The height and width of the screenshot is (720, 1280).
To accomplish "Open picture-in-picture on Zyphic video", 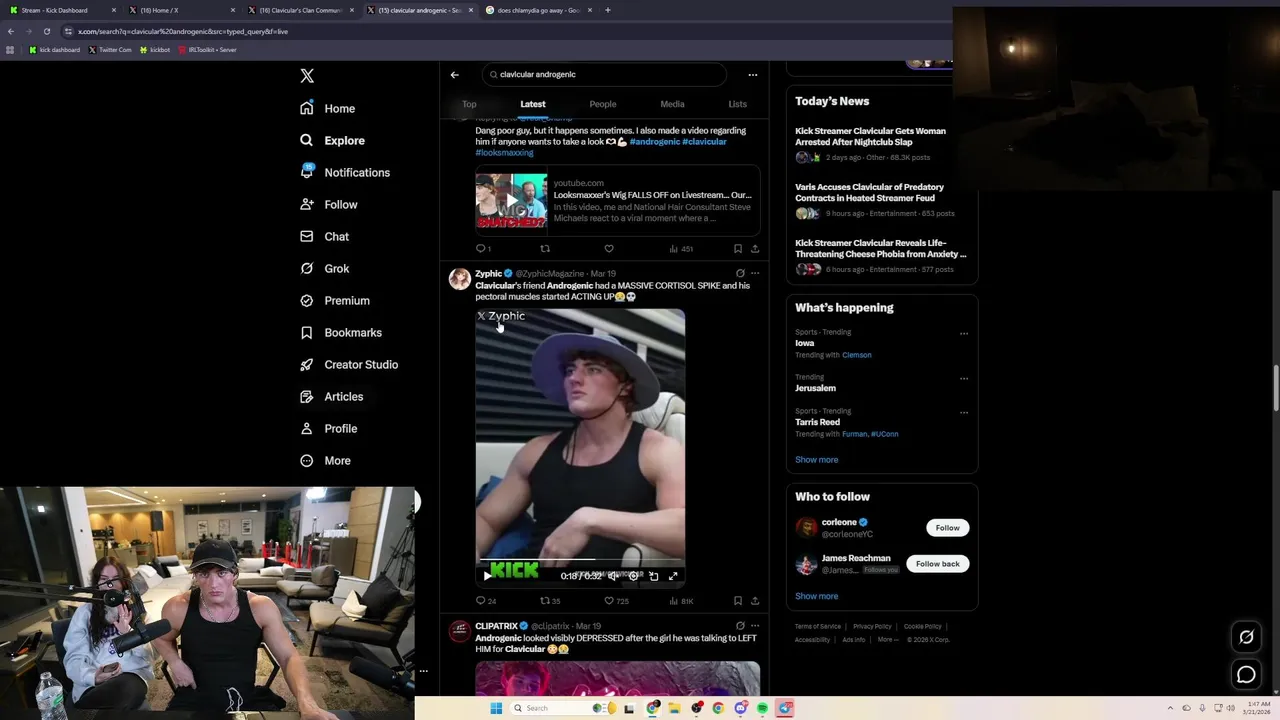I will 653,576.
